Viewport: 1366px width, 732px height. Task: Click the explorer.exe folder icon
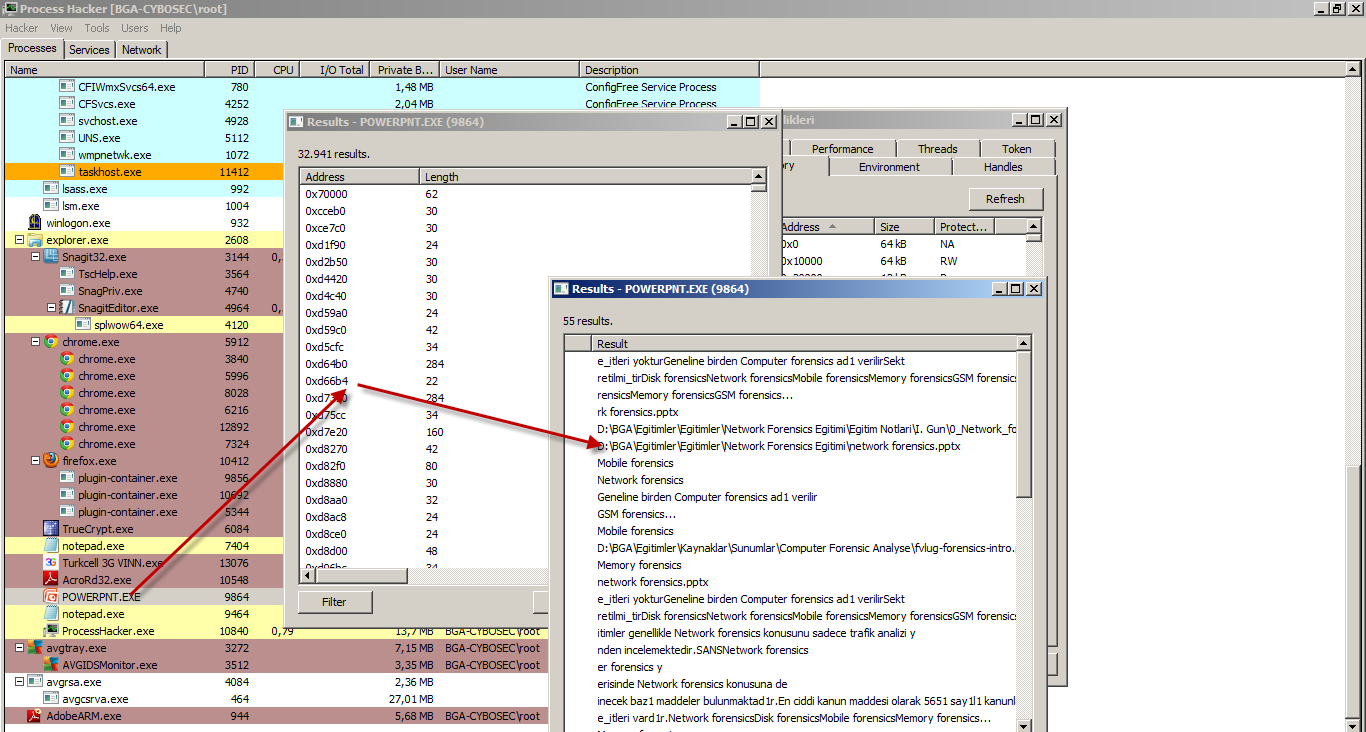pyautogui.click(x=35, y=240)
